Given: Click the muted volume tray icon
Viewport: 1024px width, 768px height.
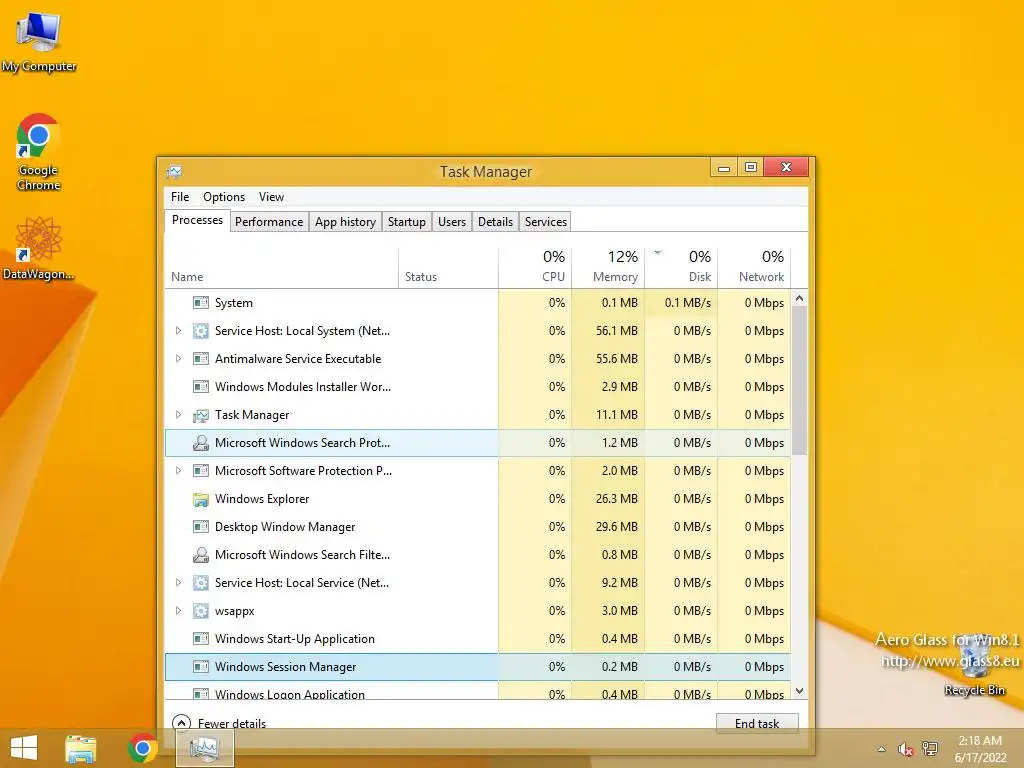Looking at the screenshot, I should (x=905, y=749).
